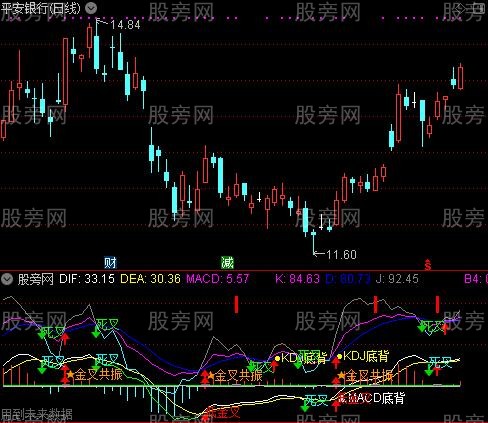The height and width of the screenshot is (423, 488).
Task: Click the 股旁网 indicator name before DIF
Action: (36, 279)
